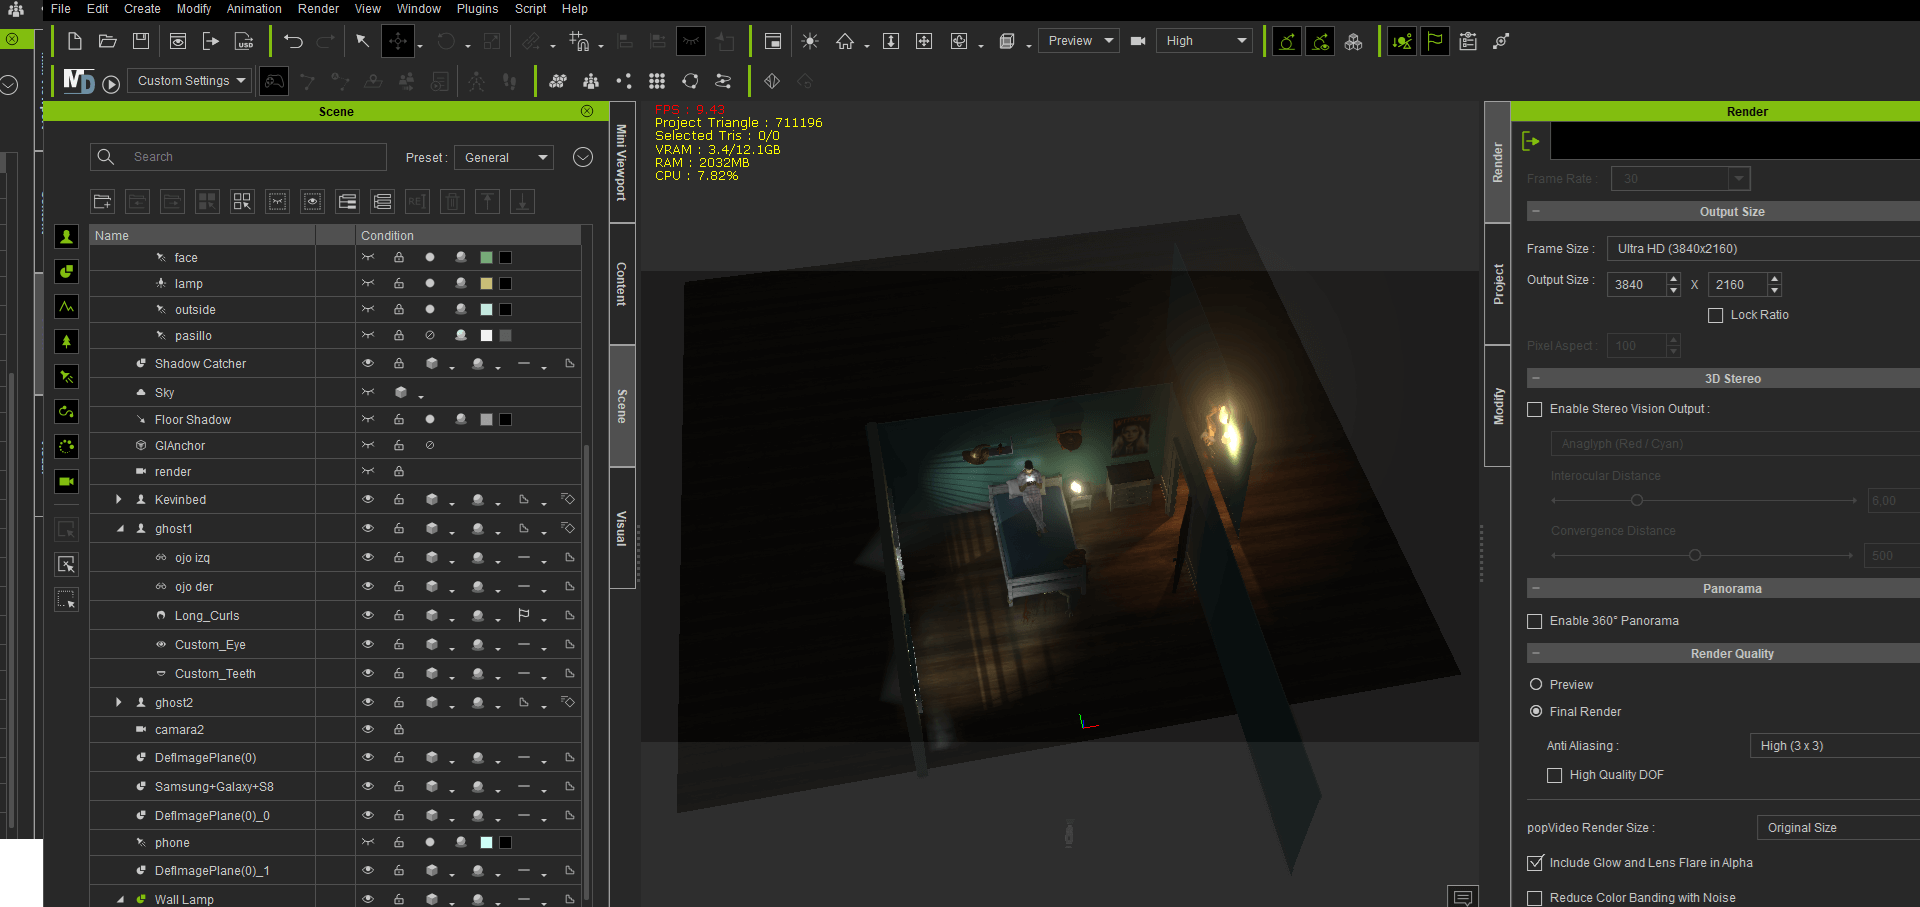Open the Animation menu
Image resolution: width=1920 pixels, height=907 pixels.
click(x=254, y=9)
